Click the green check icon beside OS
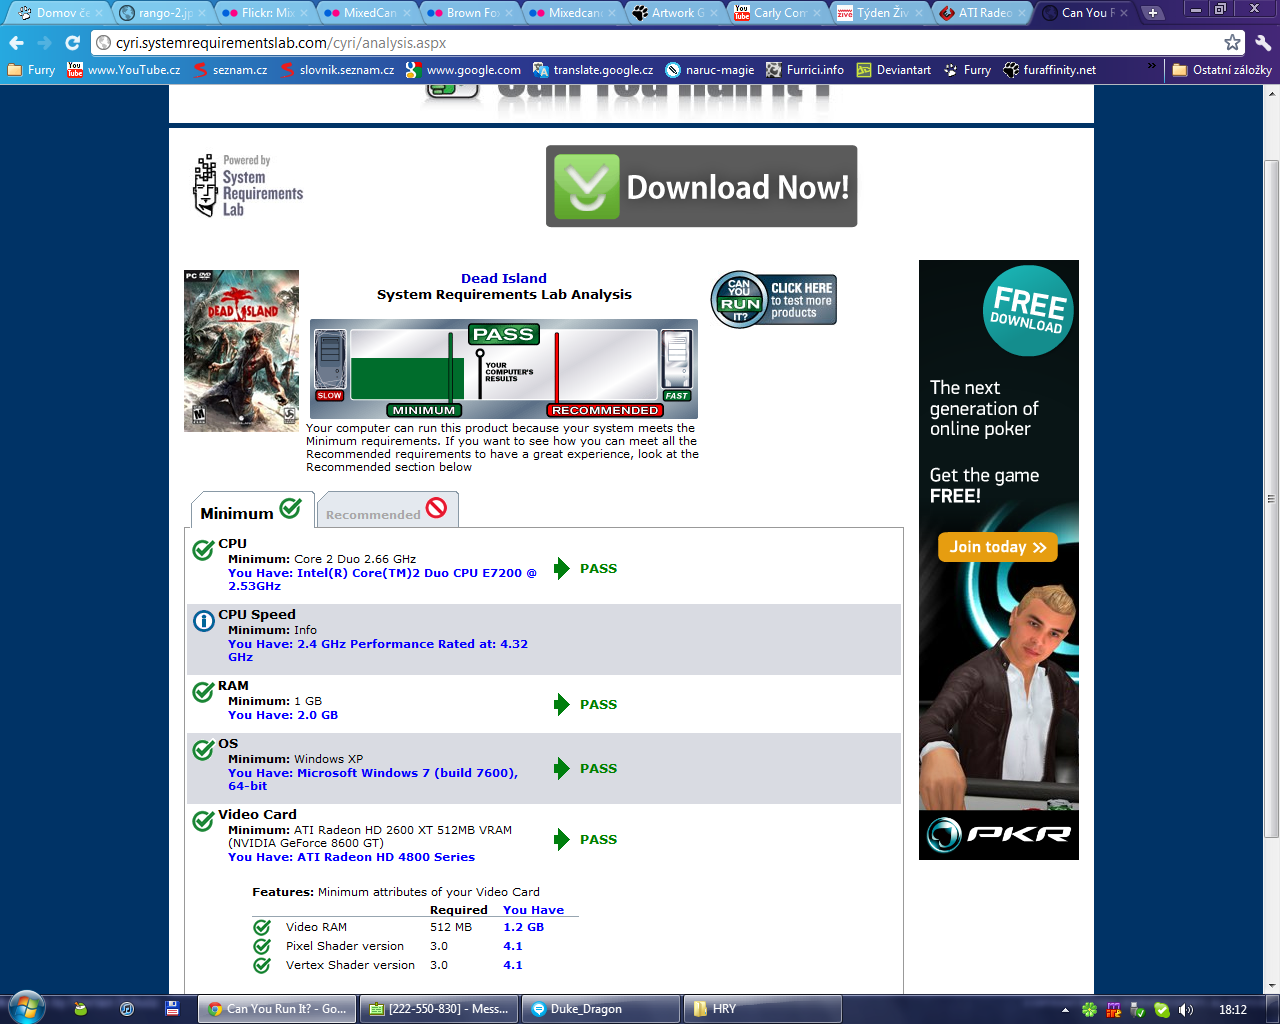The width and height of the screenshot is (1280, 1024). [x=203, y=749]
